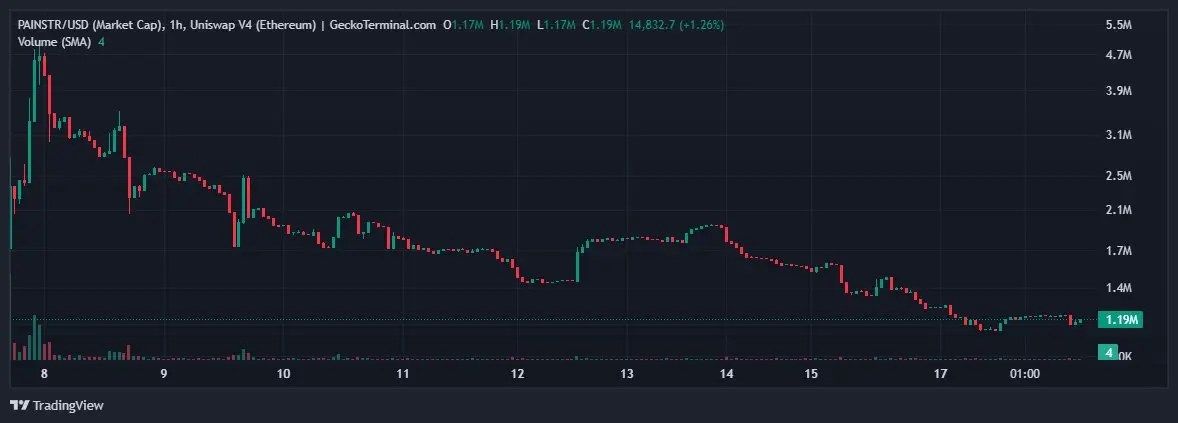This screenshot has height=423, width=1178.
Task: Click the Uniswap V4 (Ethereum) label
Action: click(253, 25)
